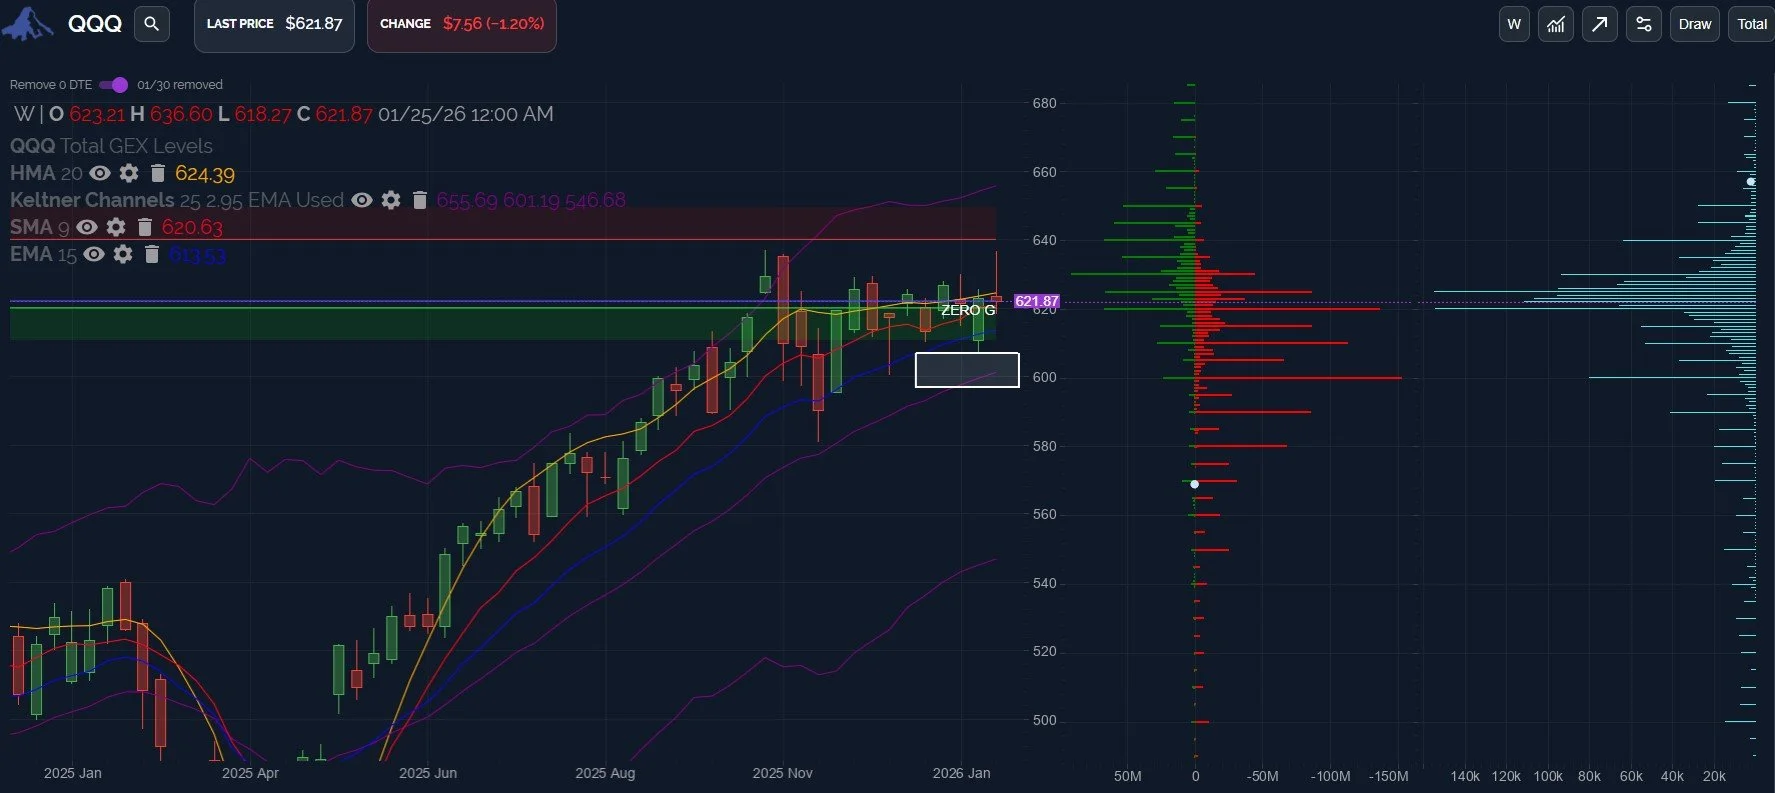Screen dimensions: 1775x793
Task: Click the Draw button
Action: pos(1694,24)
